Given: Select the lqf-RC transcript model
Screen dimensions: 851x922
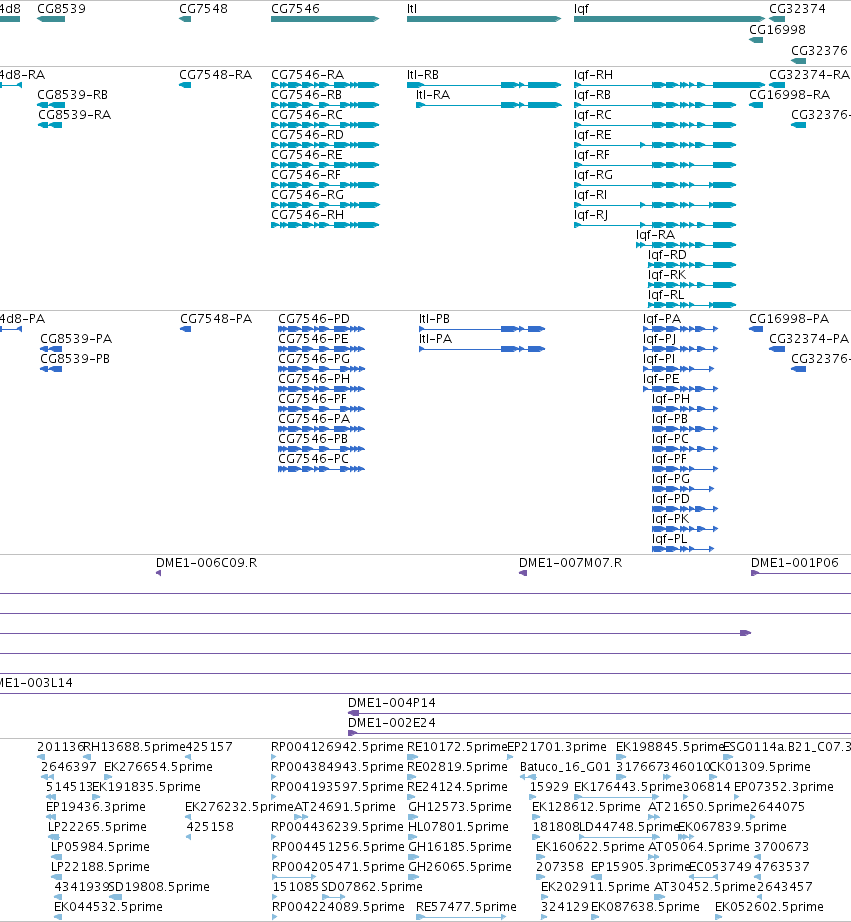Looking at the screenshot, I should [655, 125].
